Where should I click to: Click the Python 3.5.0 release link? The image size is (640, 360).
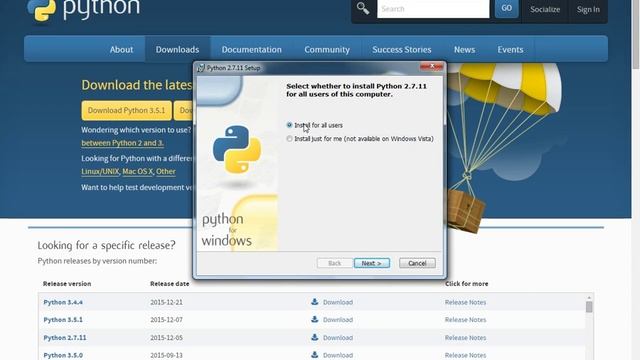click(x=63, y=355)
